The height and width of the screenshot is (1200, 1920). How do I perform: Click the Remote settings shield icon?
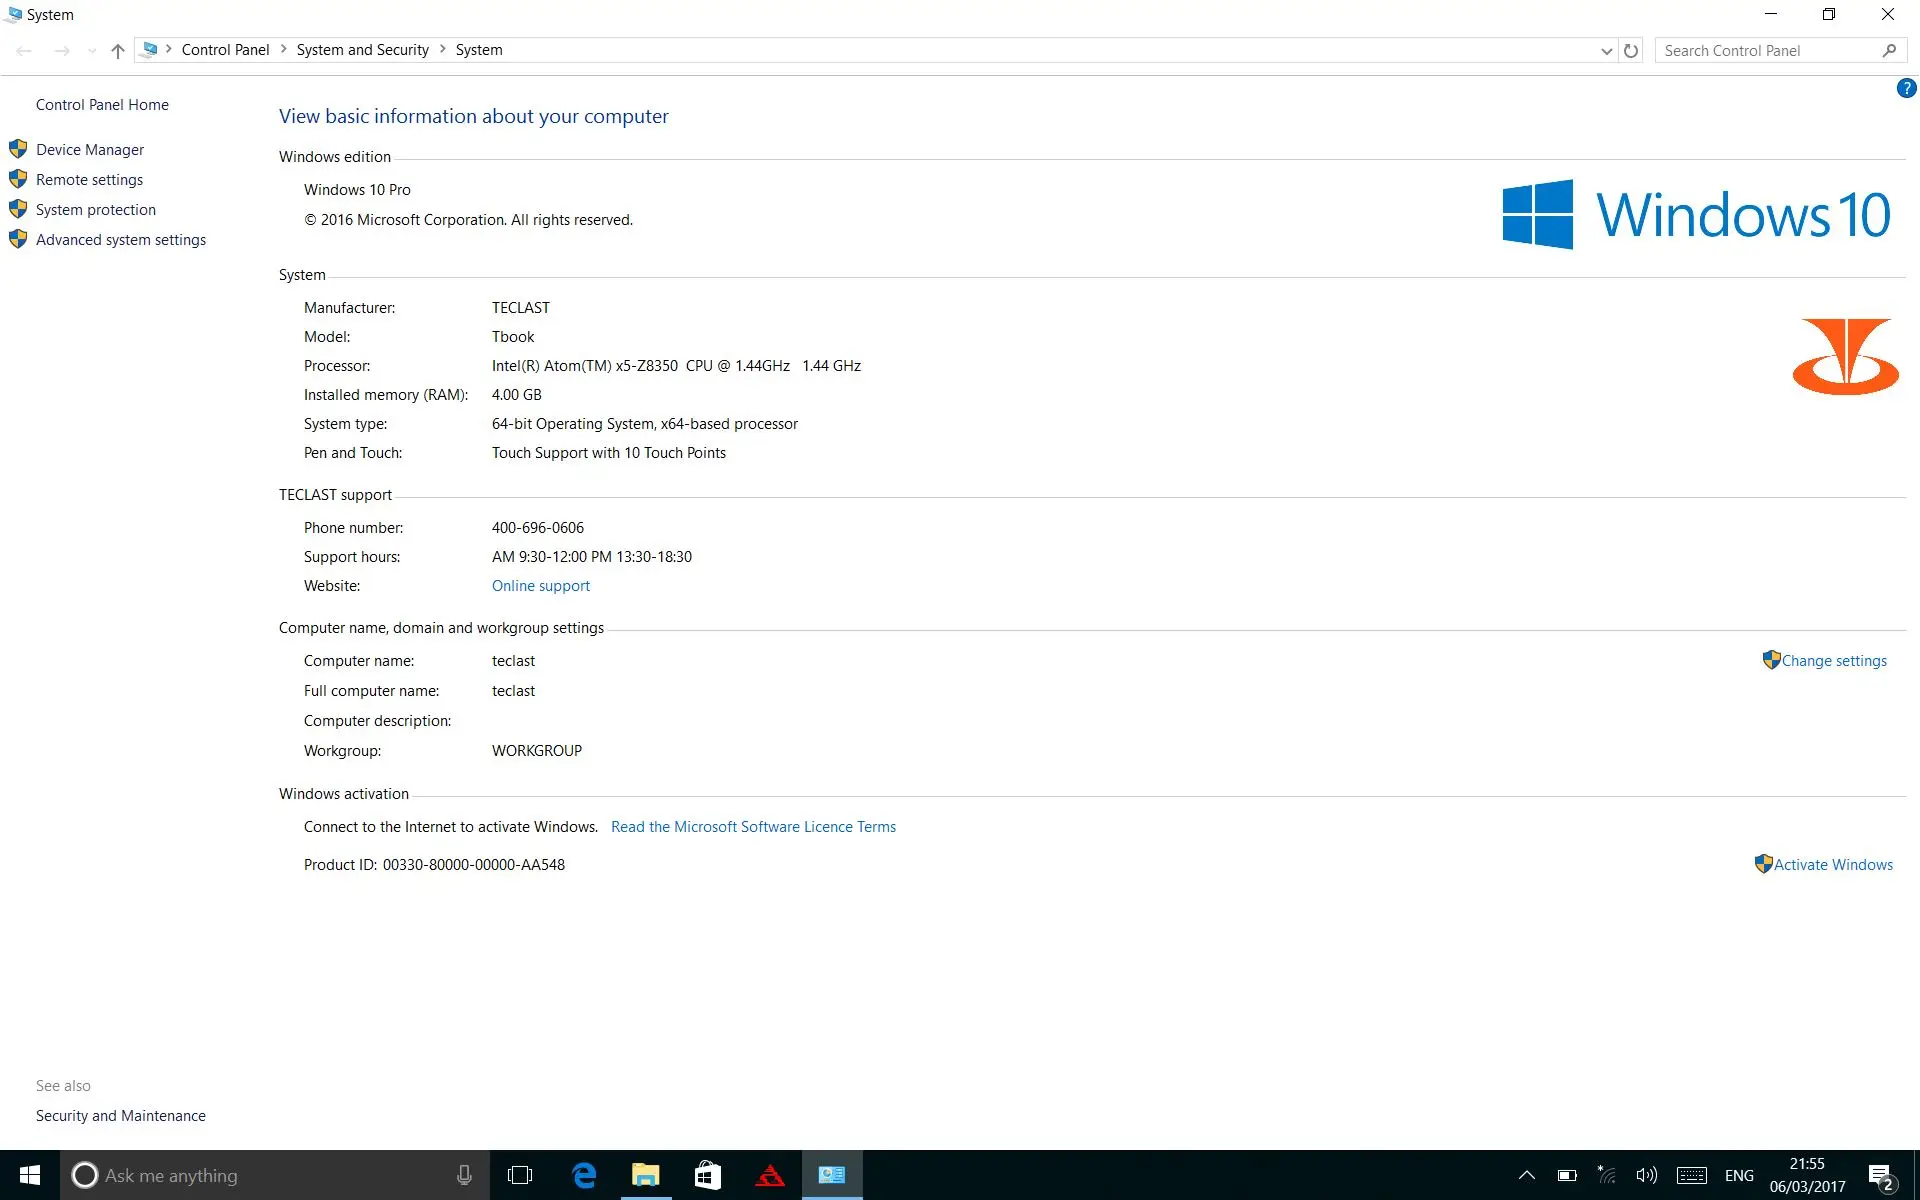(18, 179)
